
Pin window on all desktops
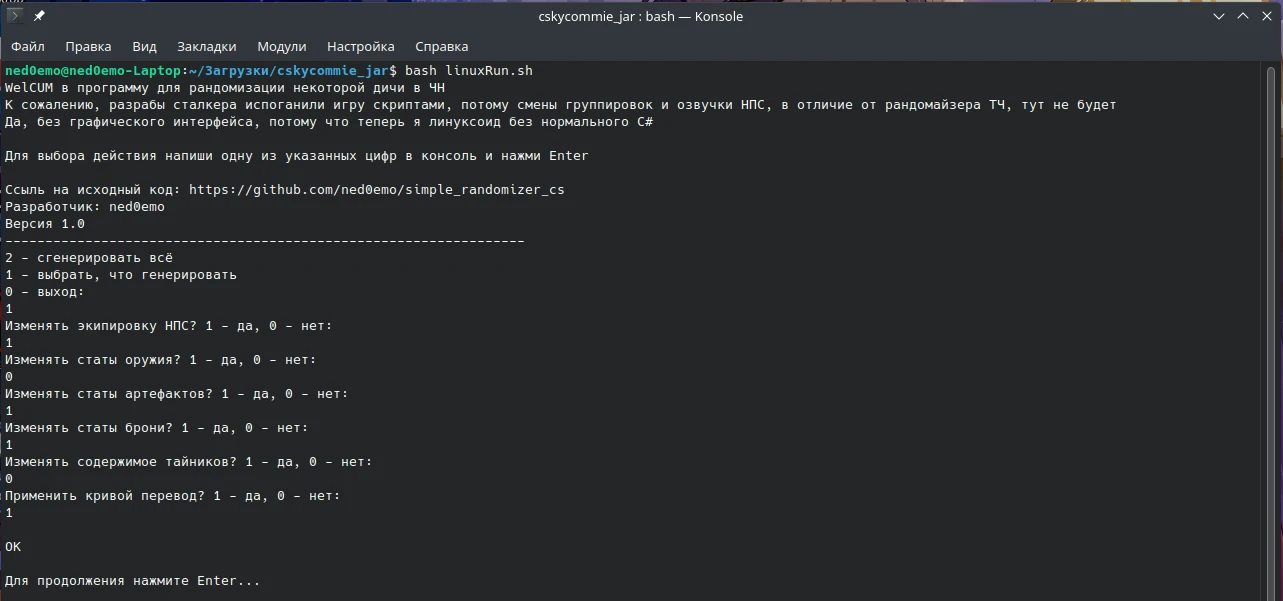click(x=39, y=16)
